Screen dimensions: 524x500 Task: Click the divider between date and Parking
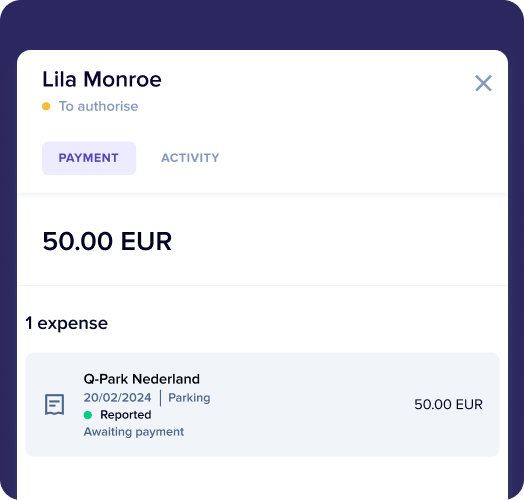point(160,398)
